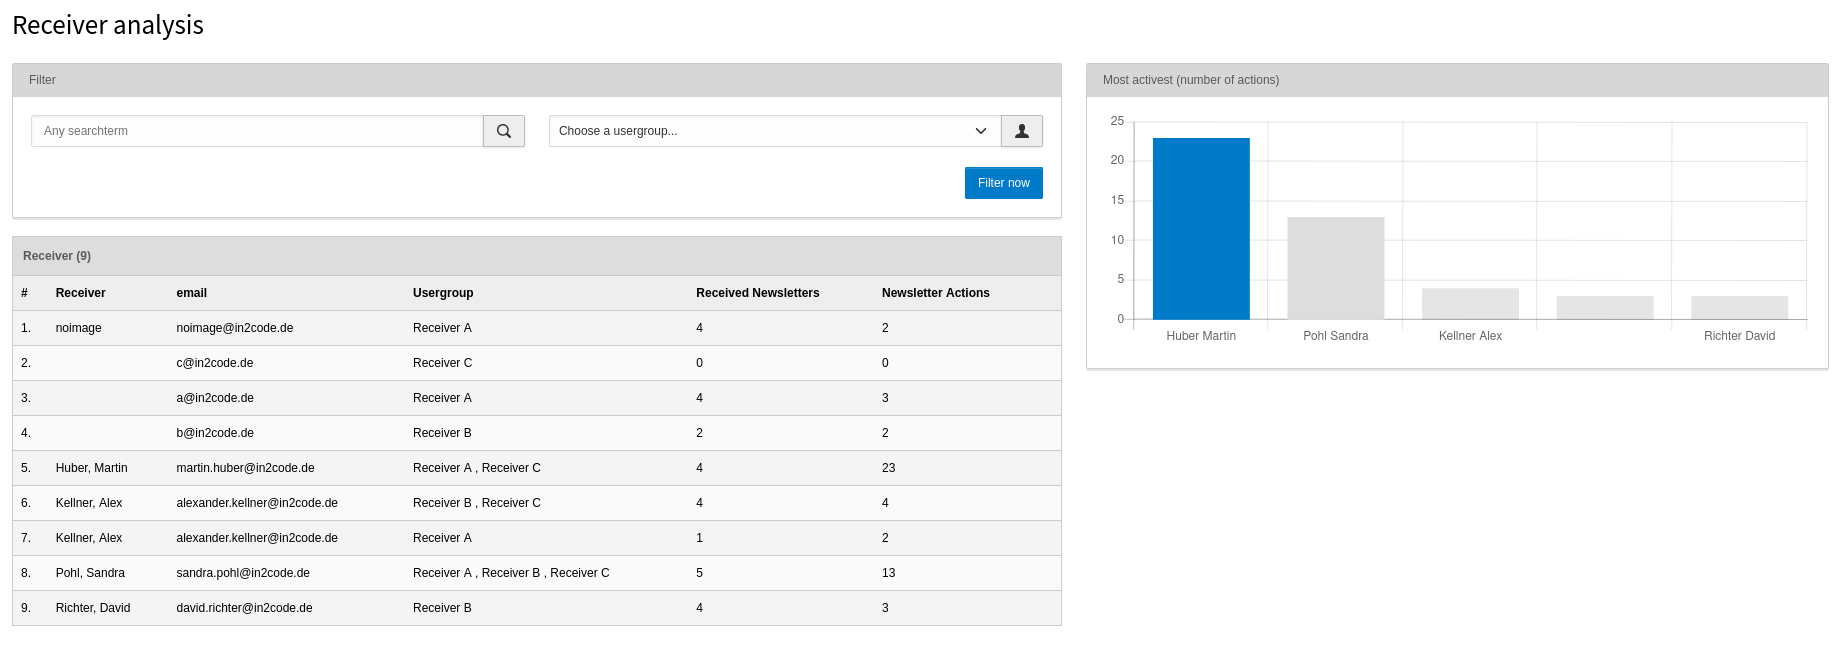Click the blue Huber Martin bar
The height and width of the screenshot is (645, 1838).
click(x=1201, y=229)
